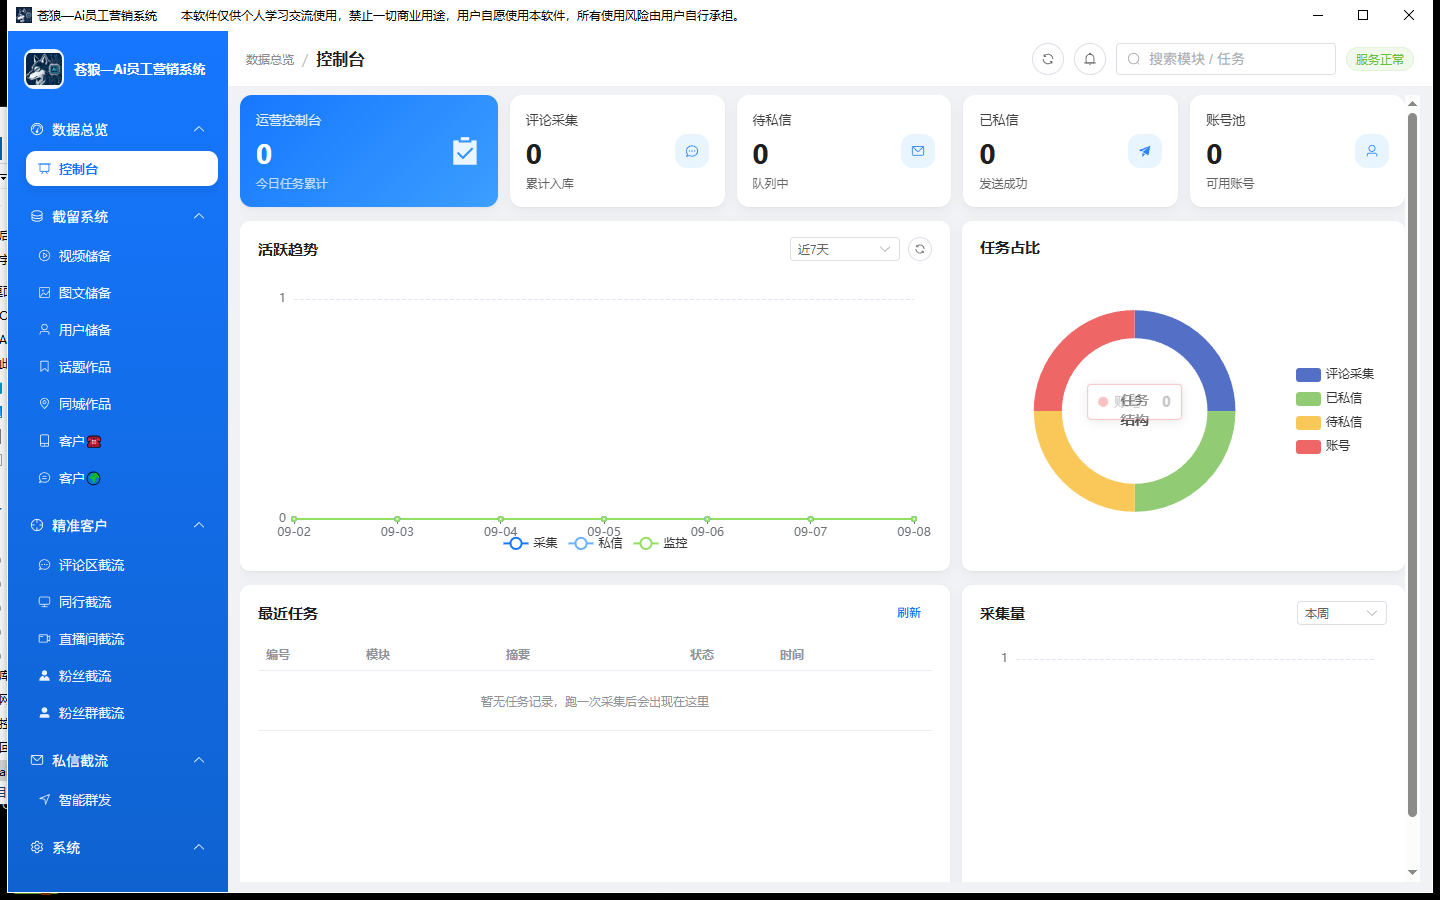Click the 账号池 user icon

1372,151
